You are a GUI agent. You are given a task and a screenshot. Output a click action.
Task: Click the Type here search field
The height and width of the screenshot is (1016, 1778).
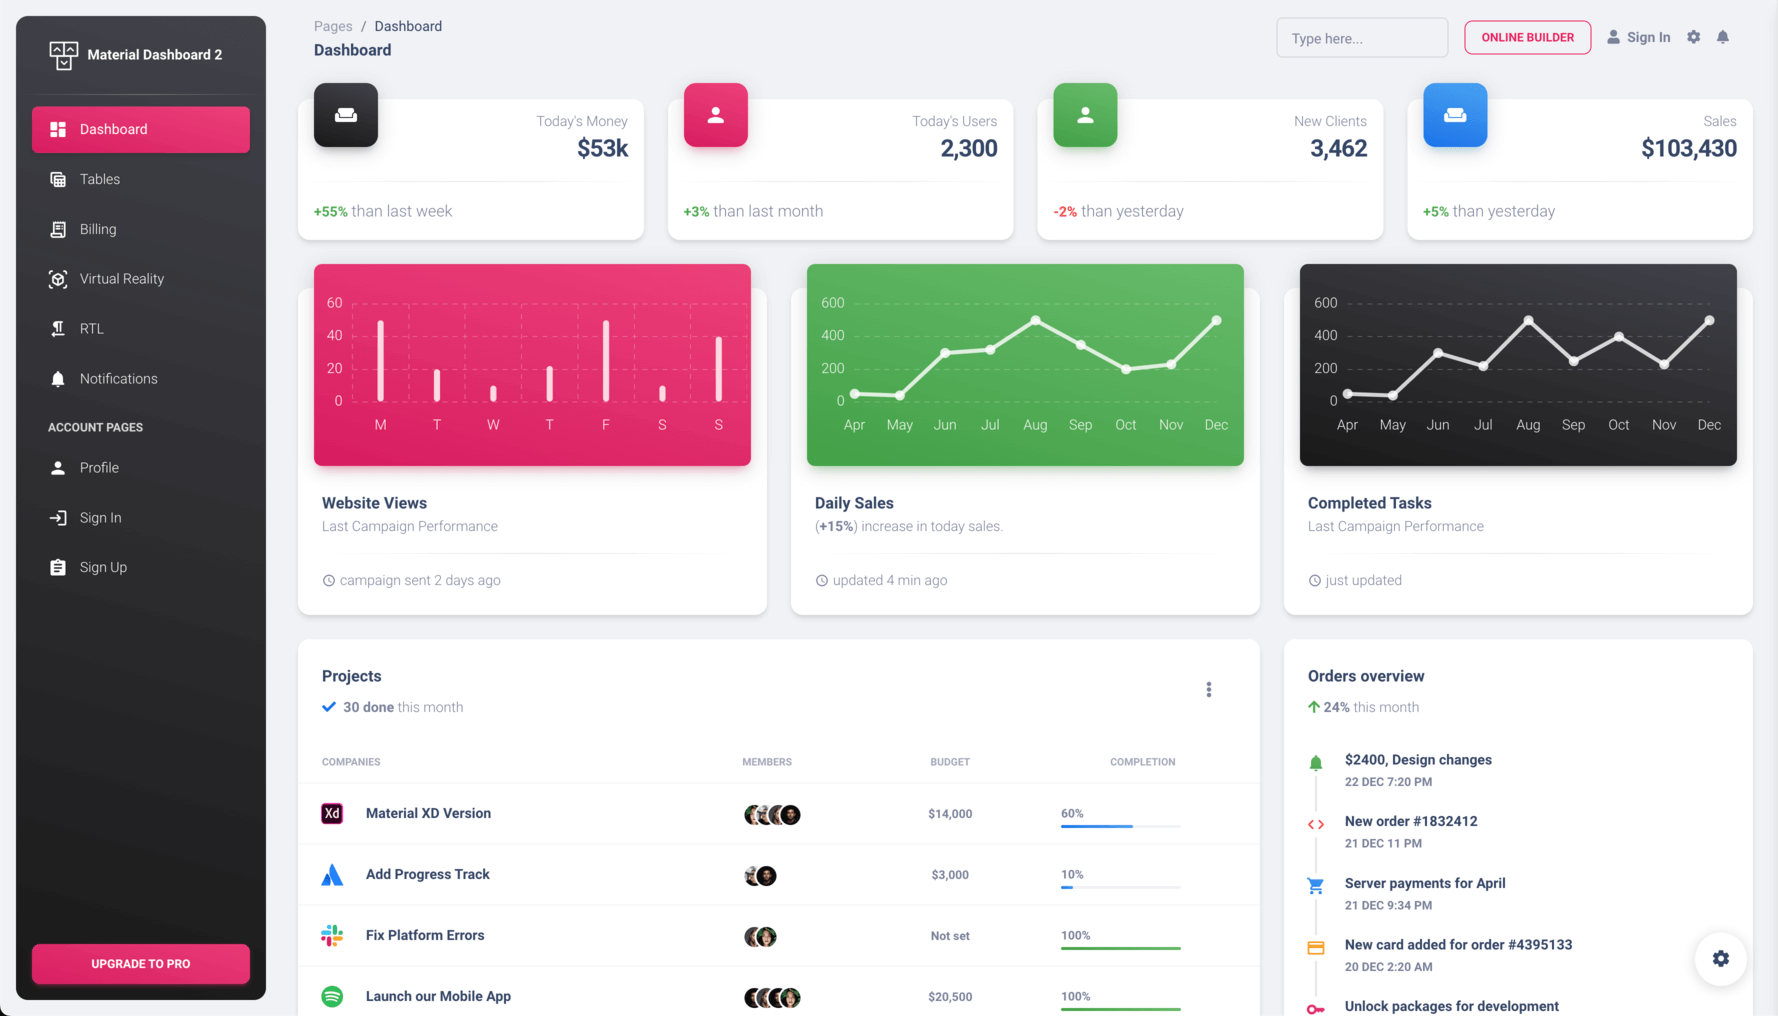pos(1362,38)
